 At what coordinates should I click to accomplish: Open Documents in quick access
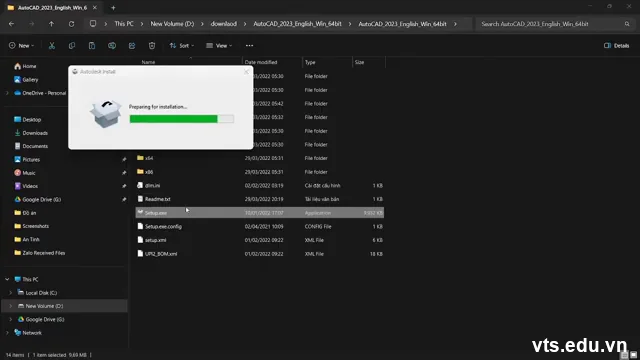31,146
